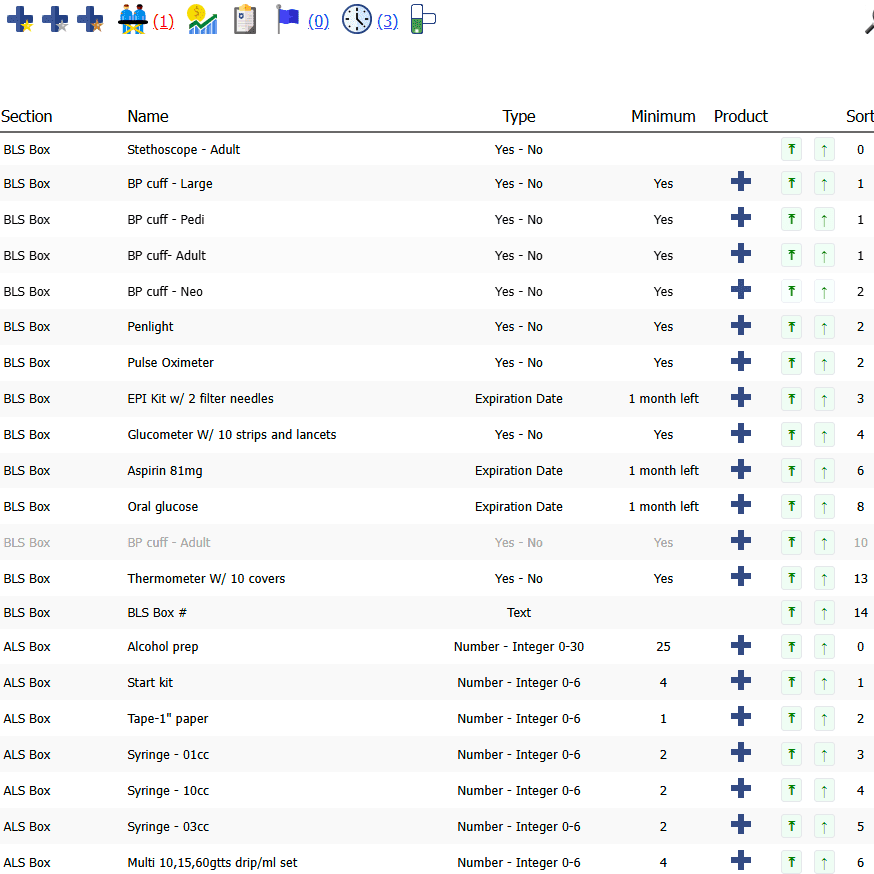Screen dimensions: 874x874
Task: Add product to Syringe - 10cc row
Action: [741, 789]
